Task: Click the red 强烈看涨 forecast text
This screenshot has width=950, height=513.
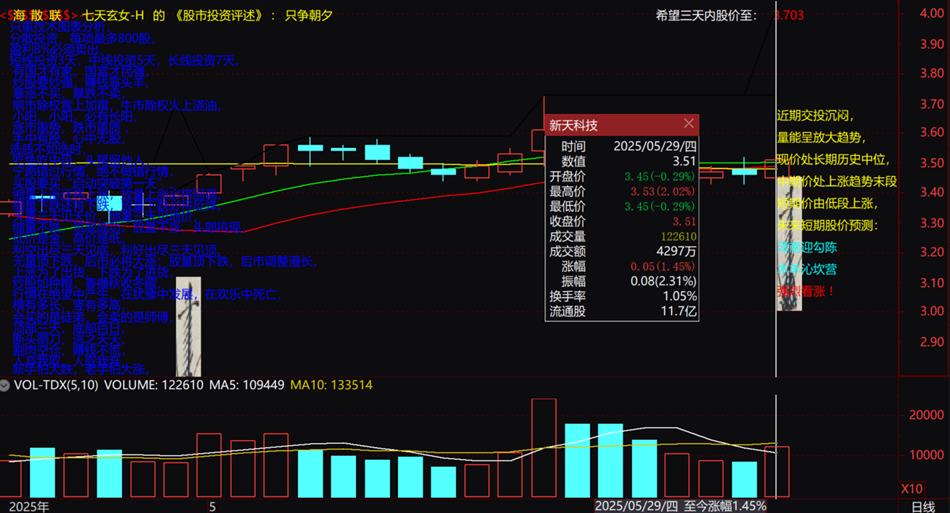Action: coord(806,291)
